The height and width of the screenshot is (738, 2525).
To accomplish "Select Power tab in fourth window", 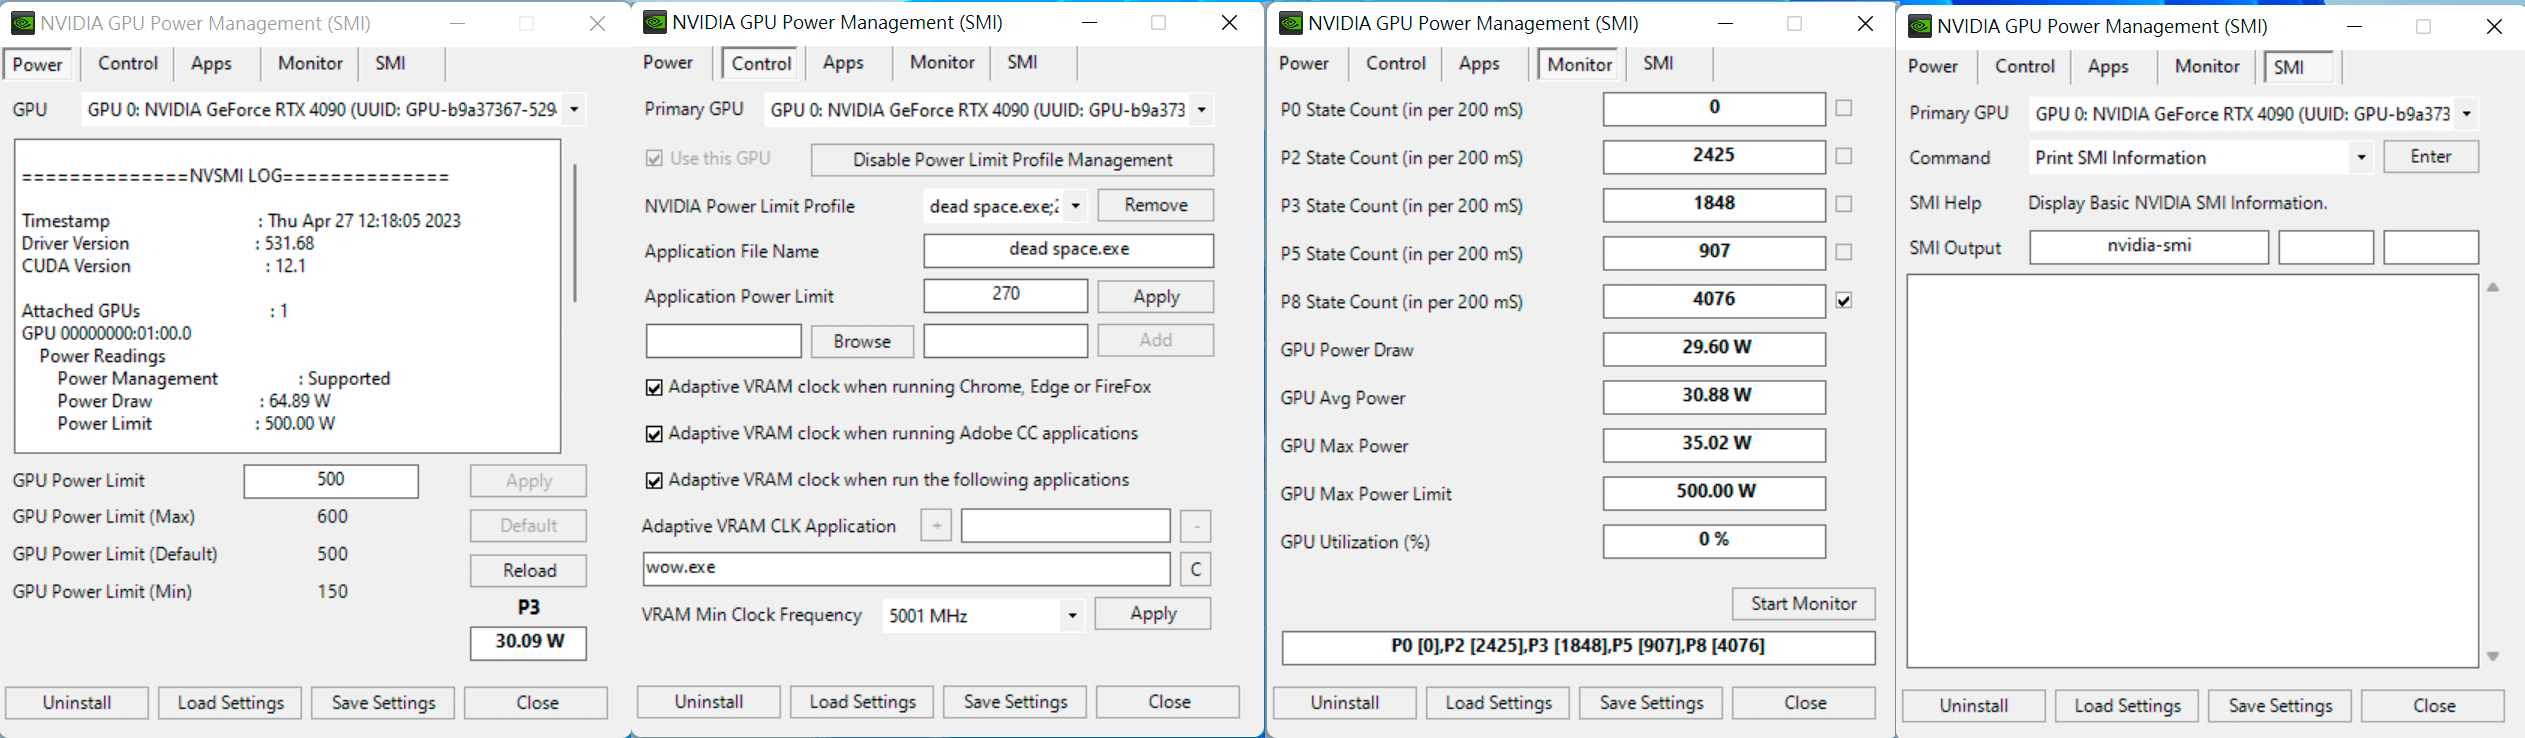I will 1932,67.
